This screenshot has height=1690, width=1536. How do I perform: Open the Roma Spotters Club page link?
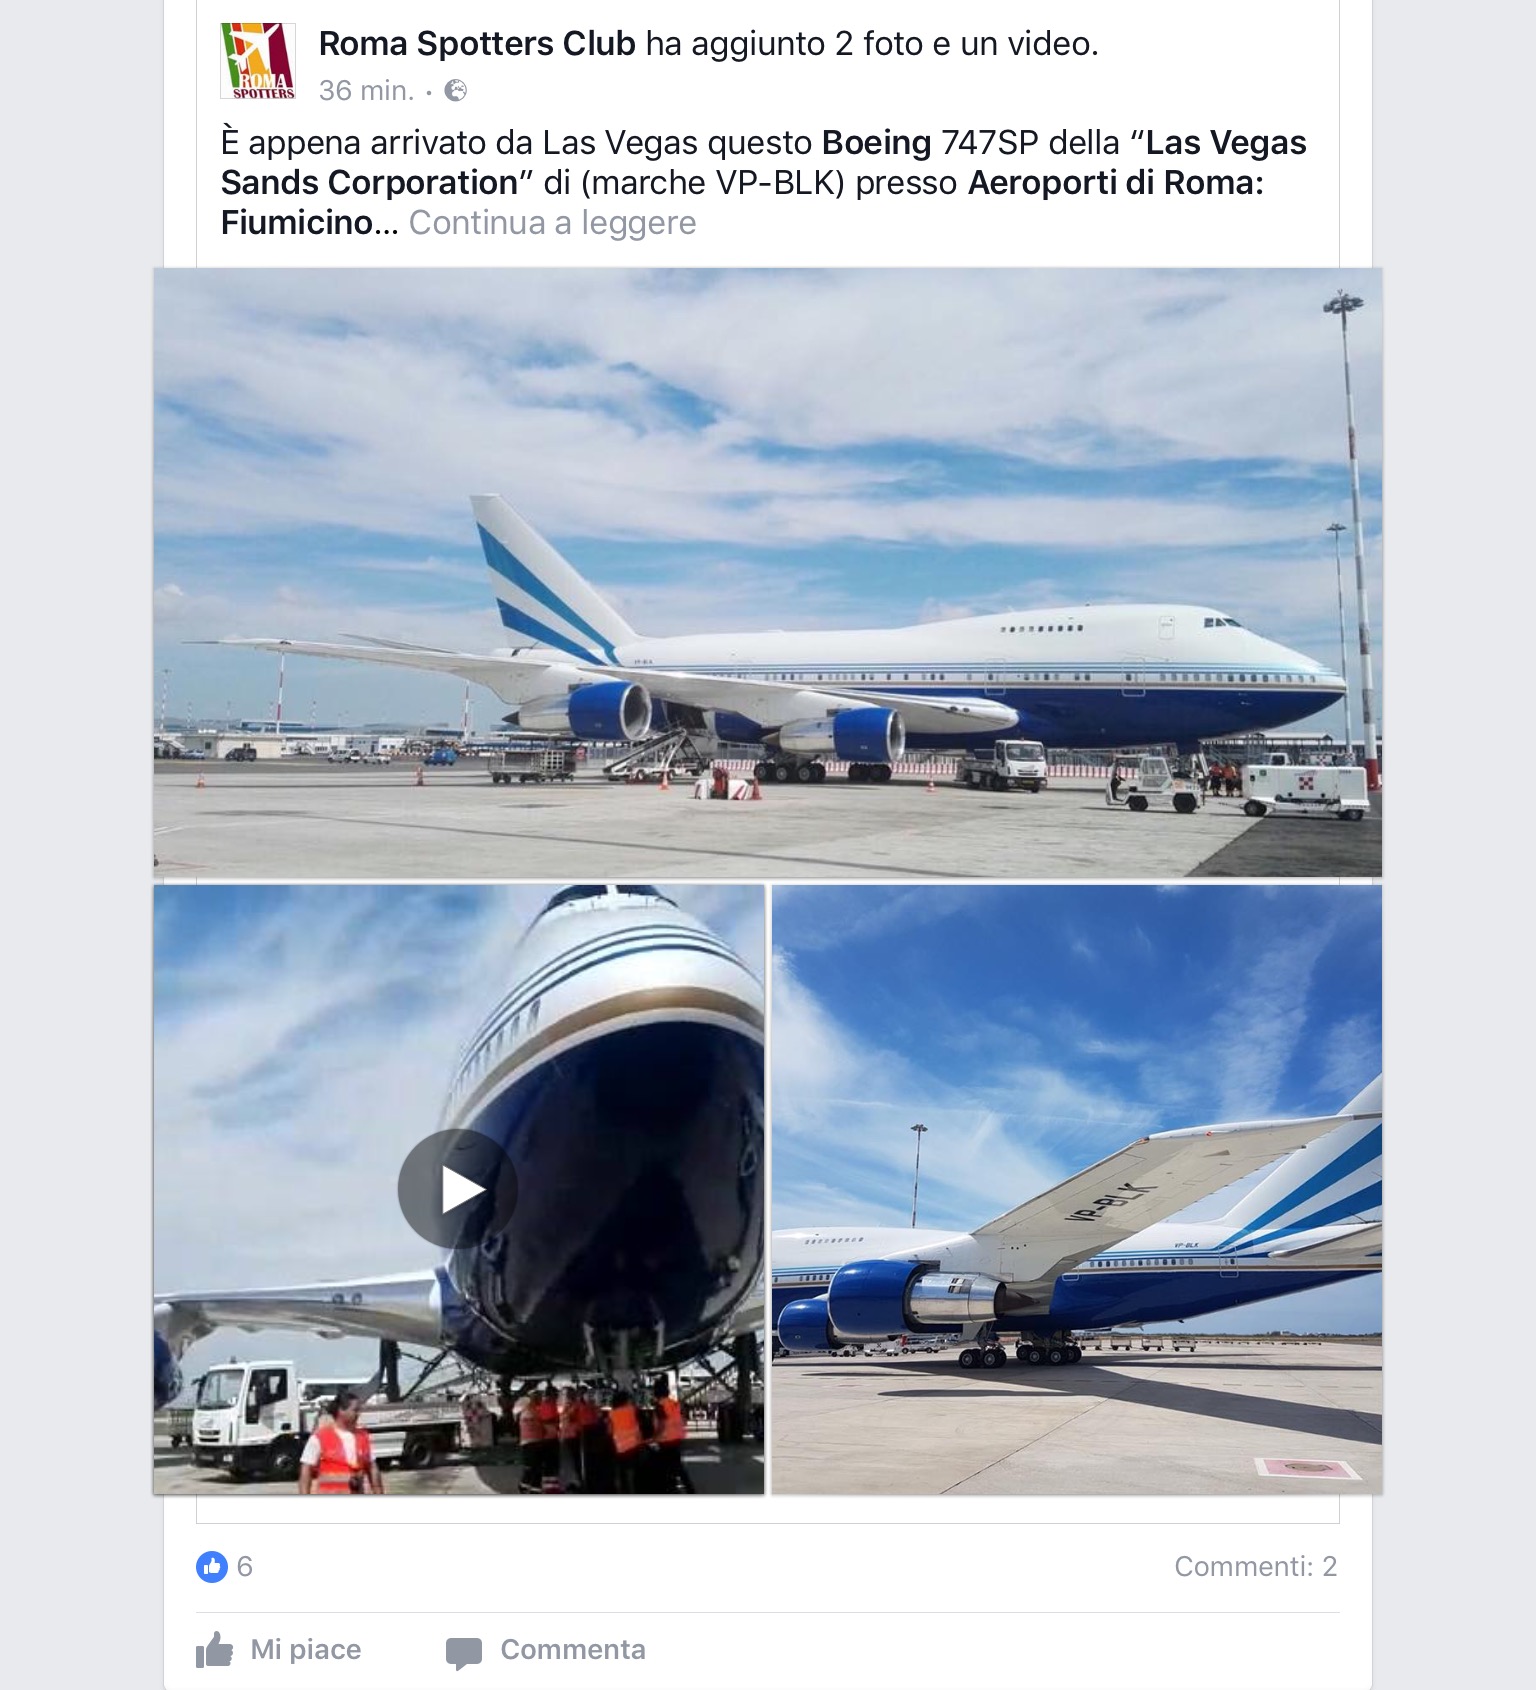pos(477,44)
